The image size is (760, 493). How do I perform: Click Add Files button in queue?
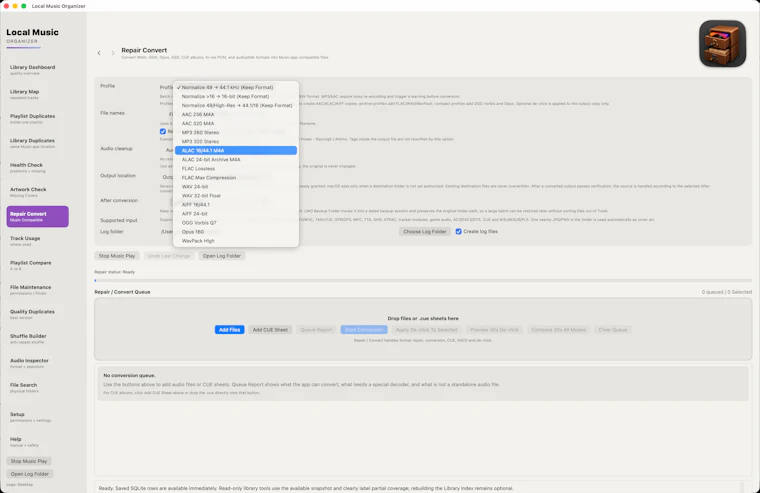tap(229, 330)
